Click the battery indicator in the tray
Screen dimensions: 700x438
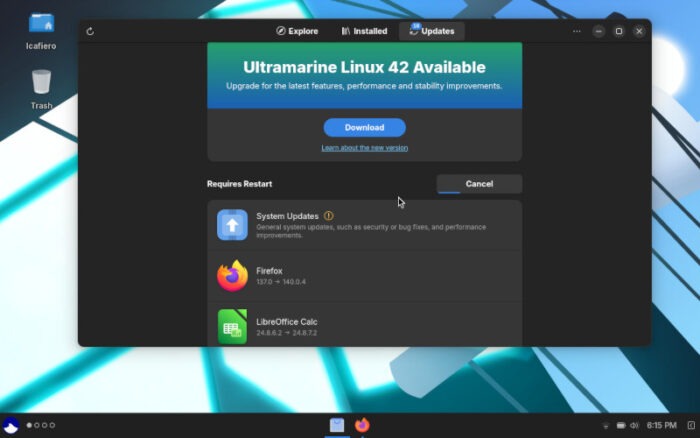(621, 425)
